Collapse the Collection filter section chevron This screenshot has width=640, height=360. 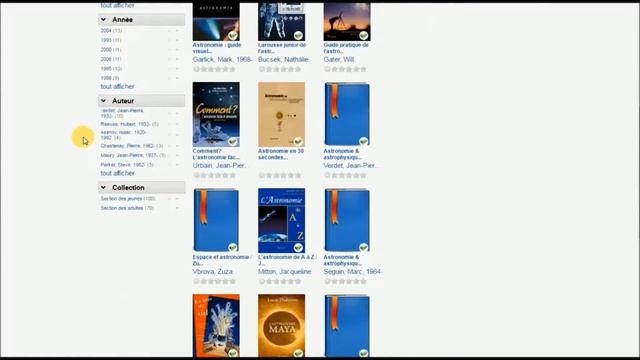(104, 188)
